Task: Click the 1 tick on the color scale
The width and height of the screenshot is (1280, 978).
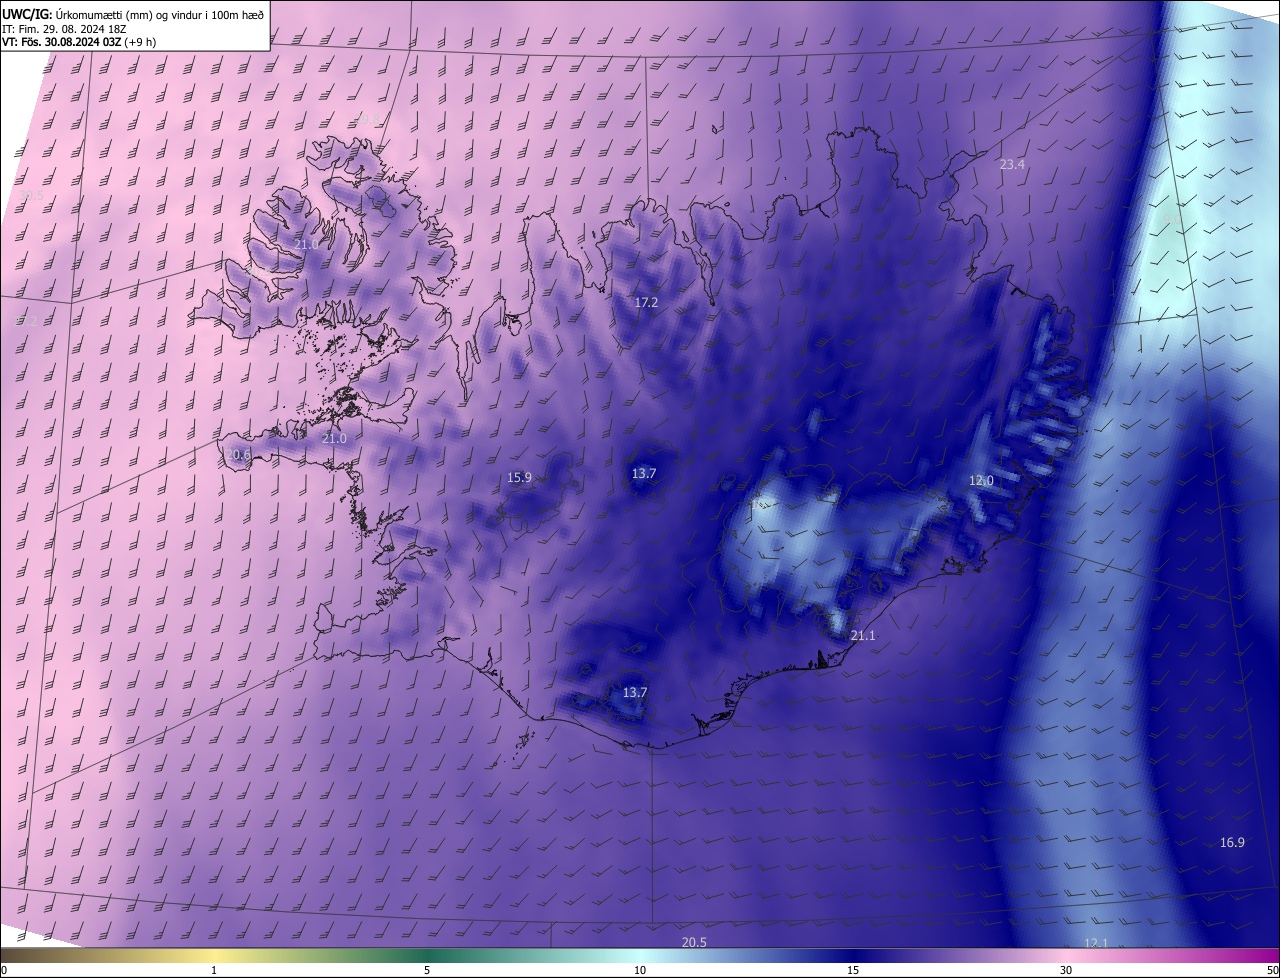Action: [x=214, y=970]
